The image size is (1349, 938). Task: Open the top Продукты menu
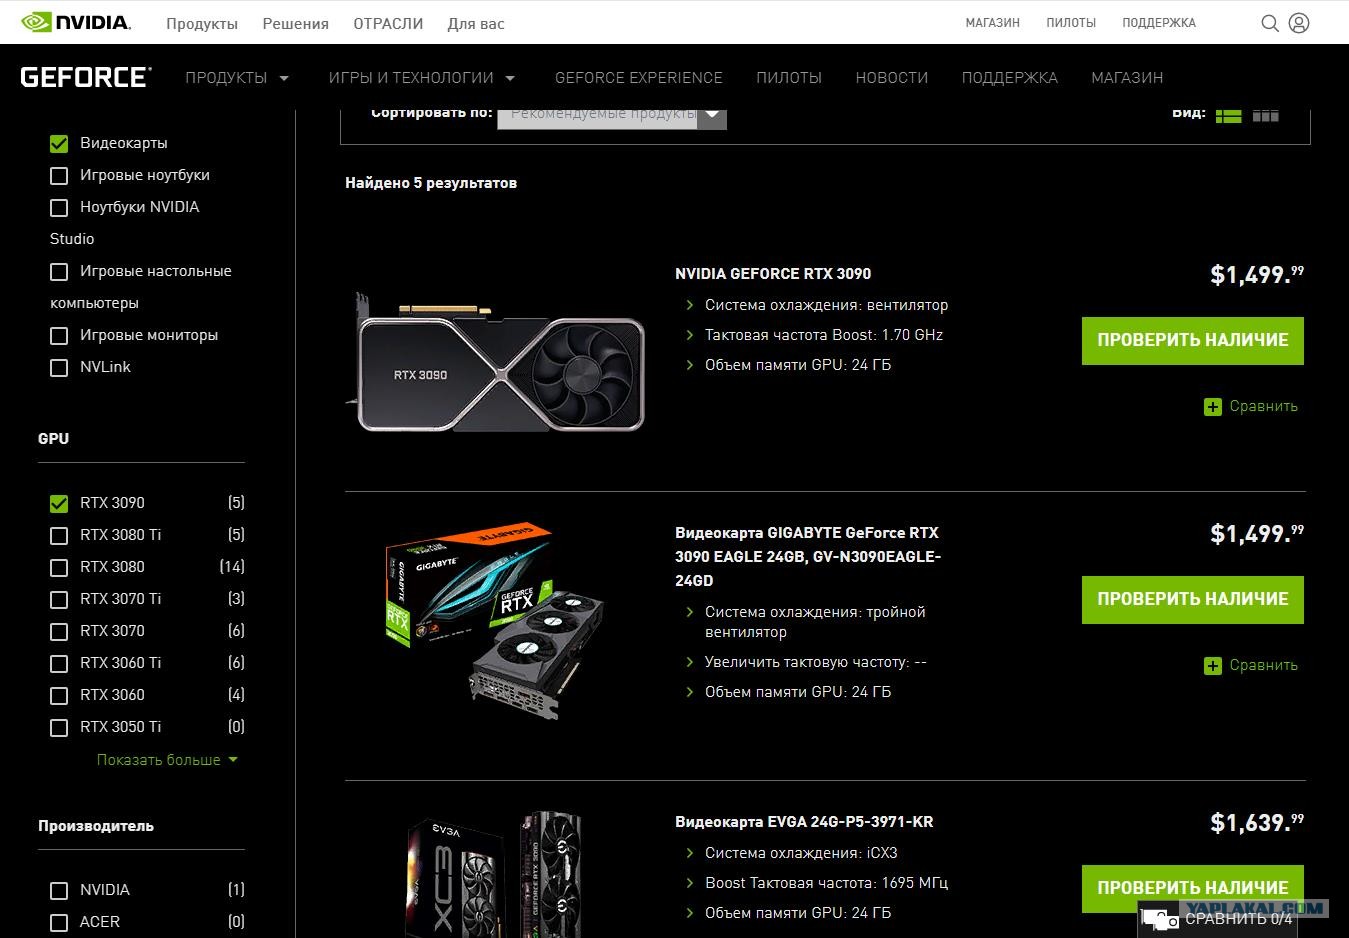pyautogui.click(x=202, y=23)
